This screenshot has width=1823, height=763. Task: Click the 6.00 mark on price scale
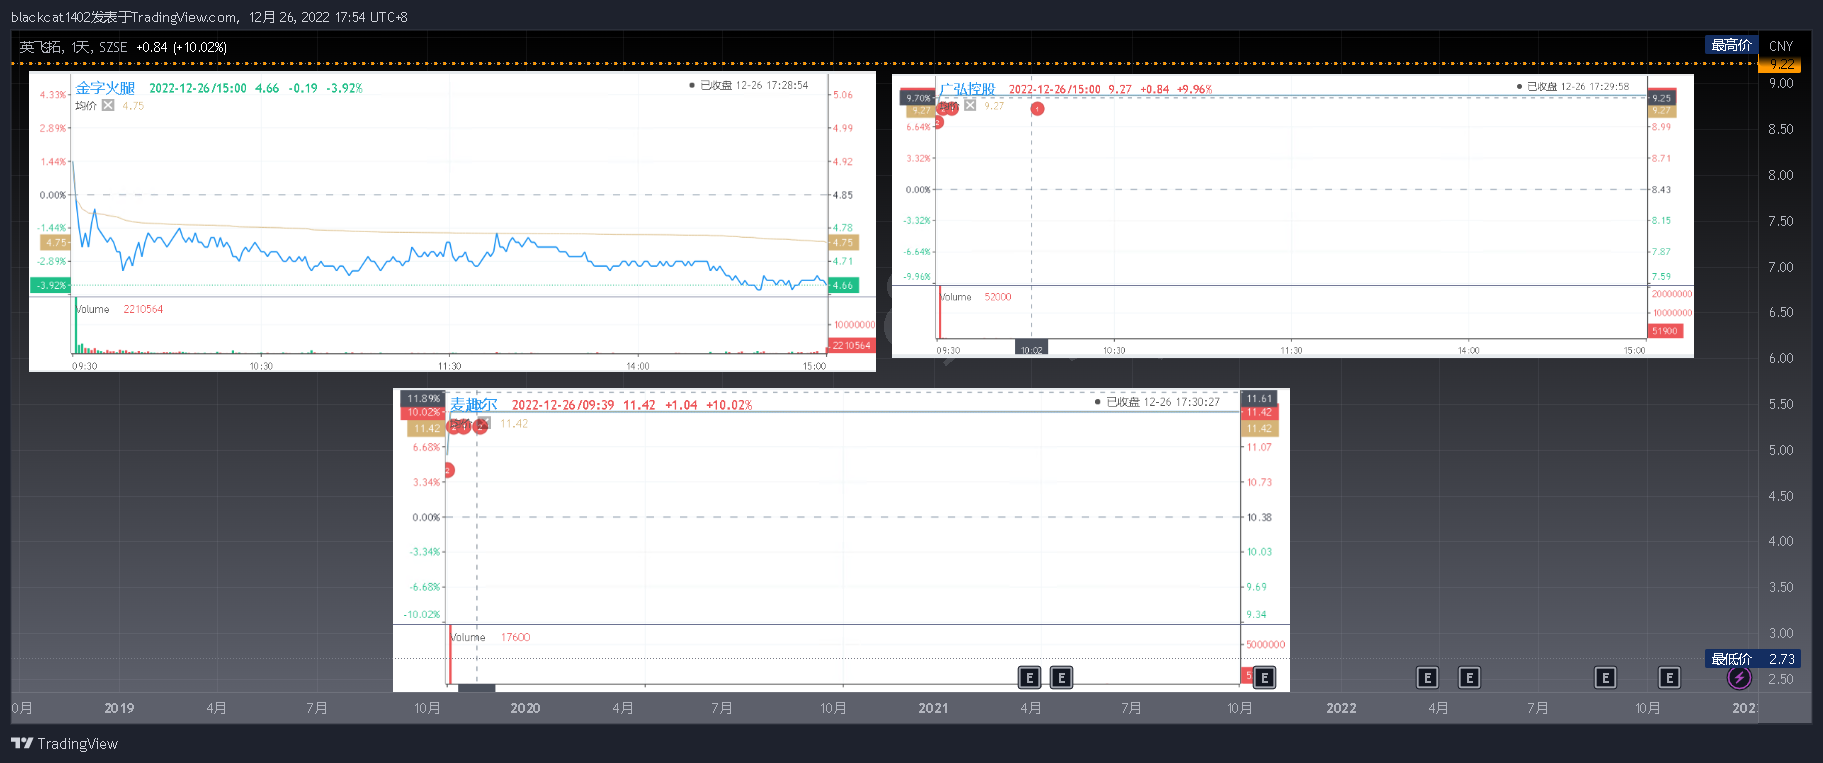[x=1780, y=358]
